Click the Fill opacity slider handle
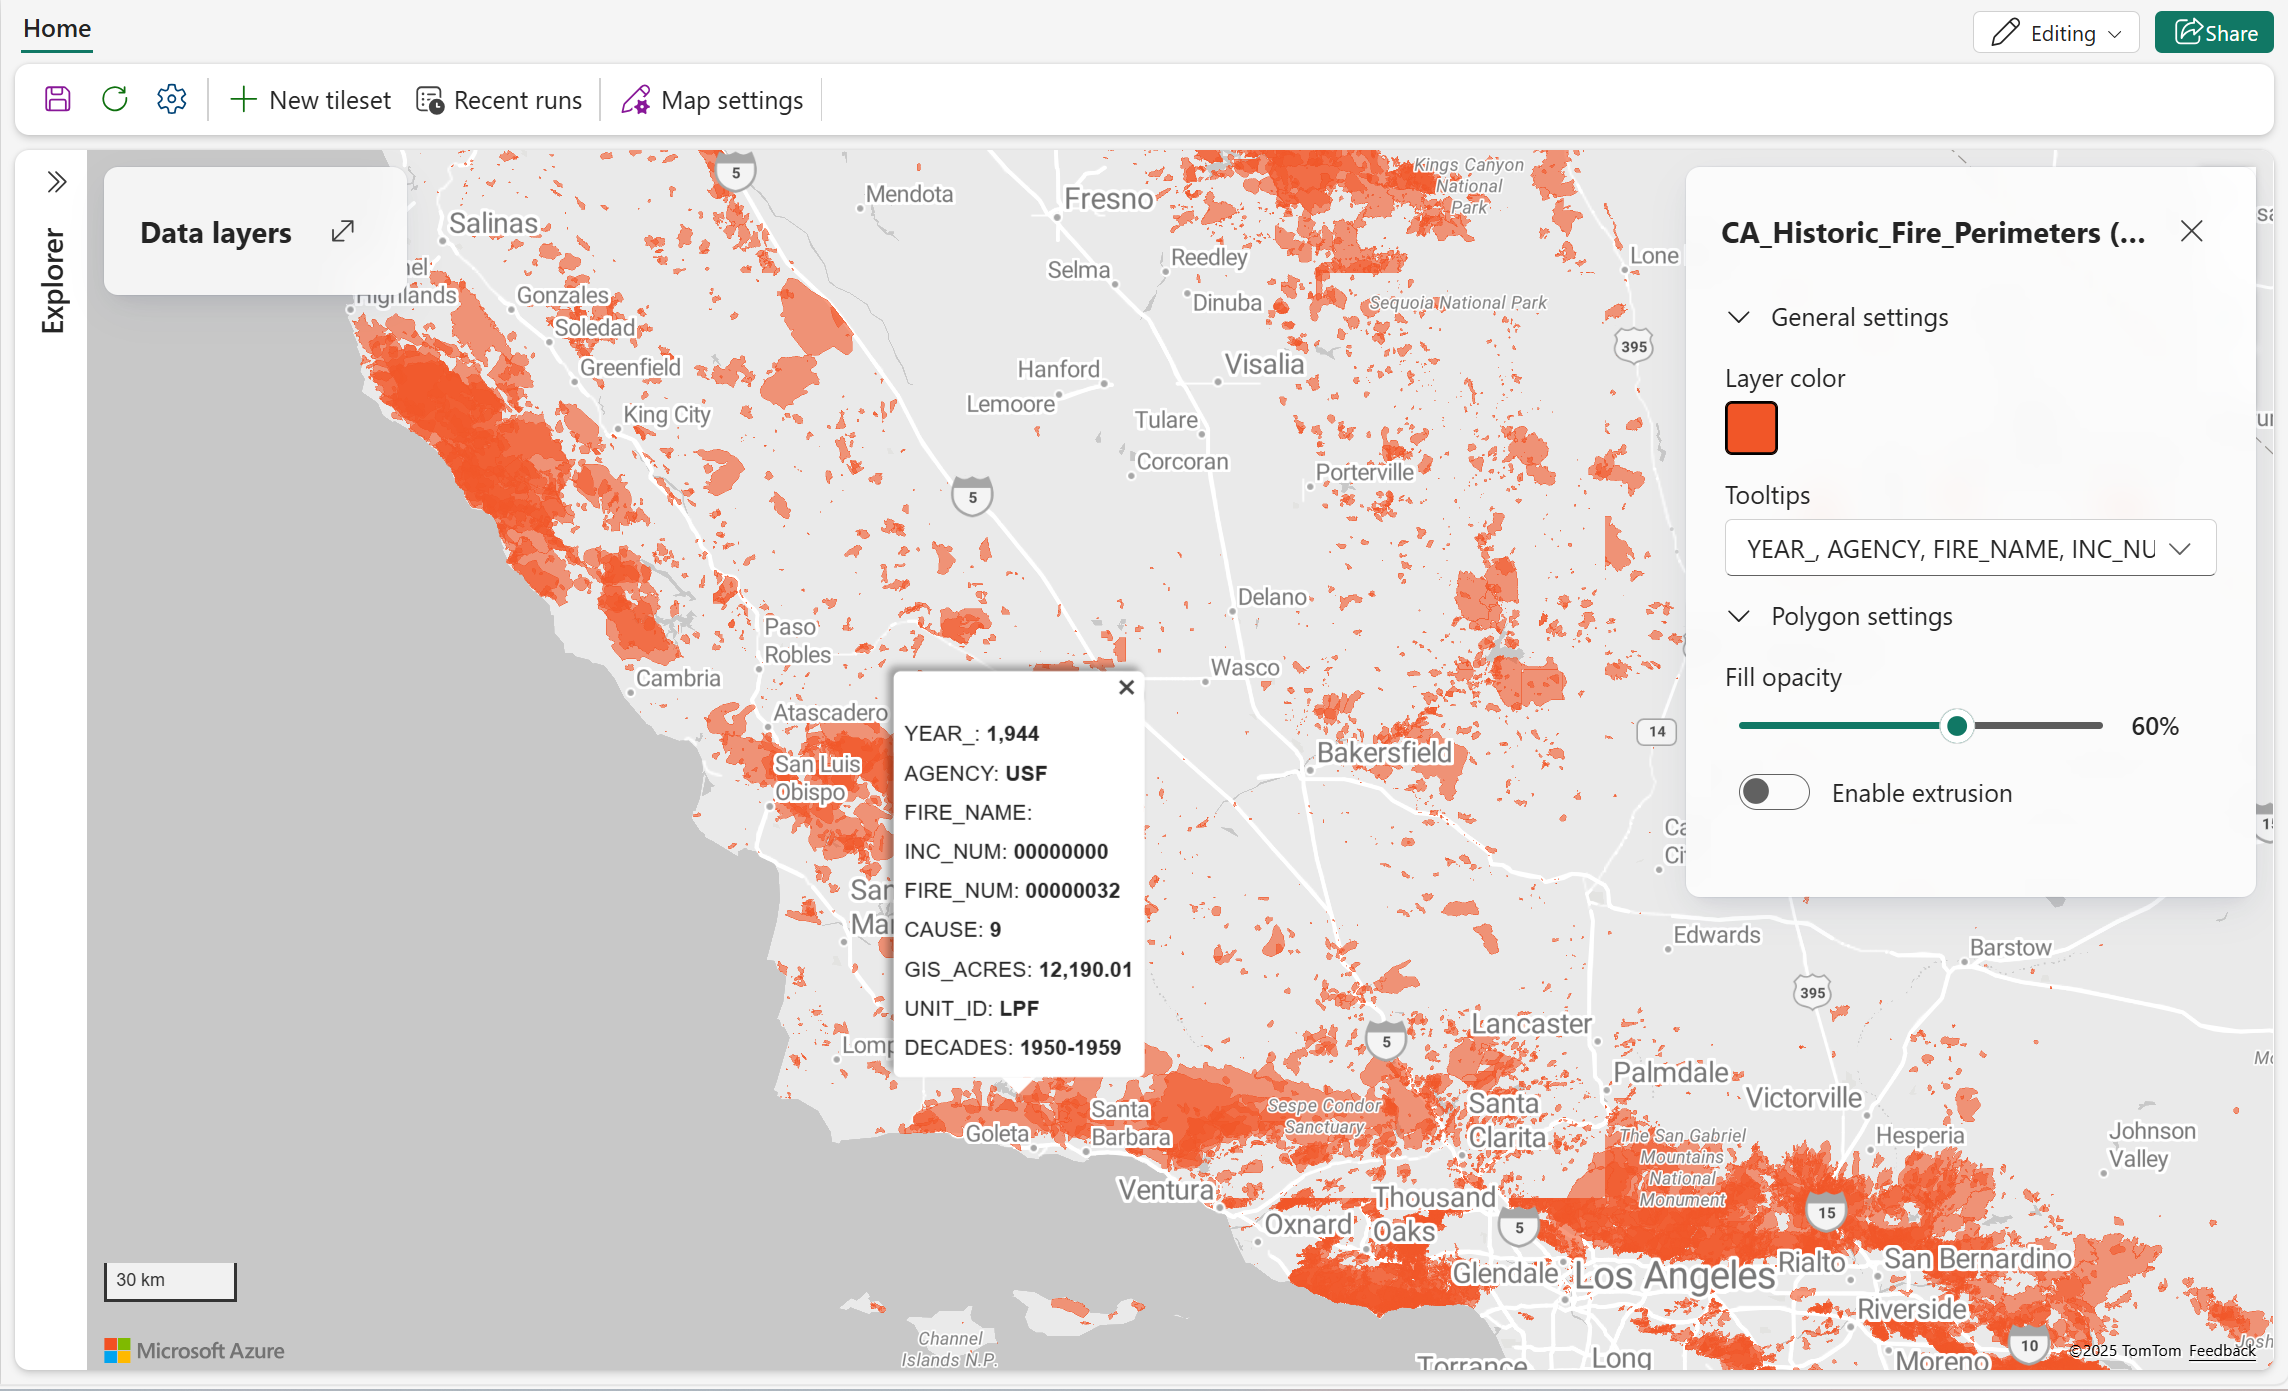This screenshot has width=2288, height=1391. click(x=1957, y=726)
